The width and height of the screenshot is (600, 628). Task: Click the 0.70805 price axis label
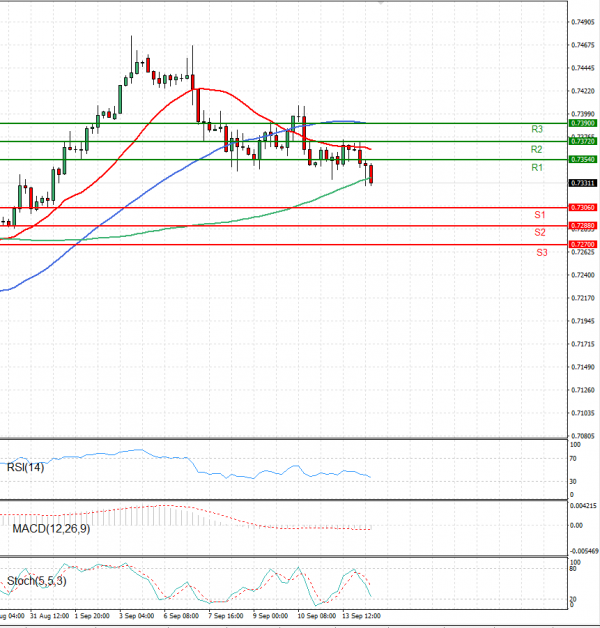[583, 436]
